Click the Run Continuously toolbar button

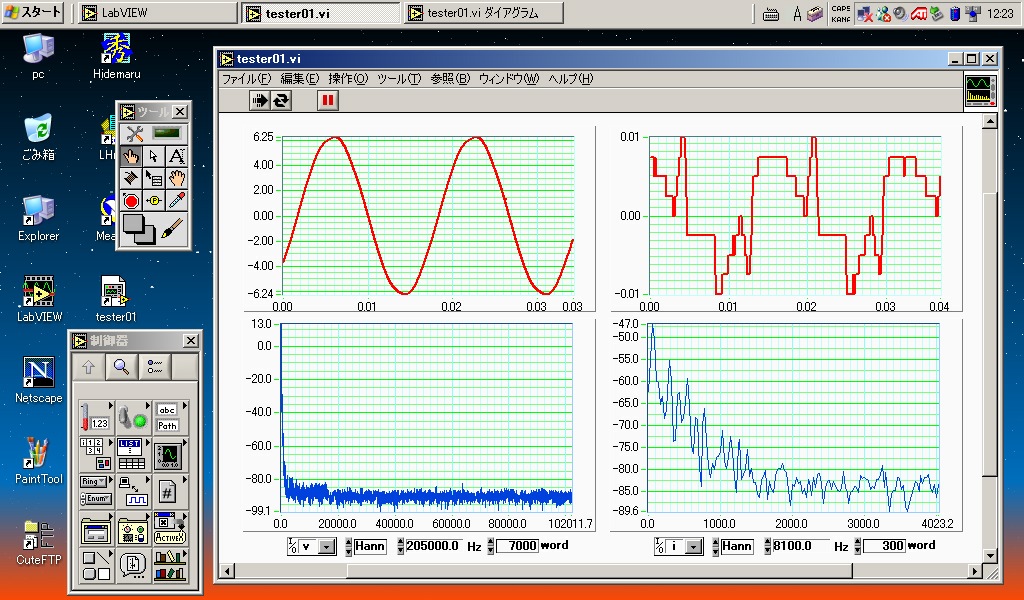281,100
